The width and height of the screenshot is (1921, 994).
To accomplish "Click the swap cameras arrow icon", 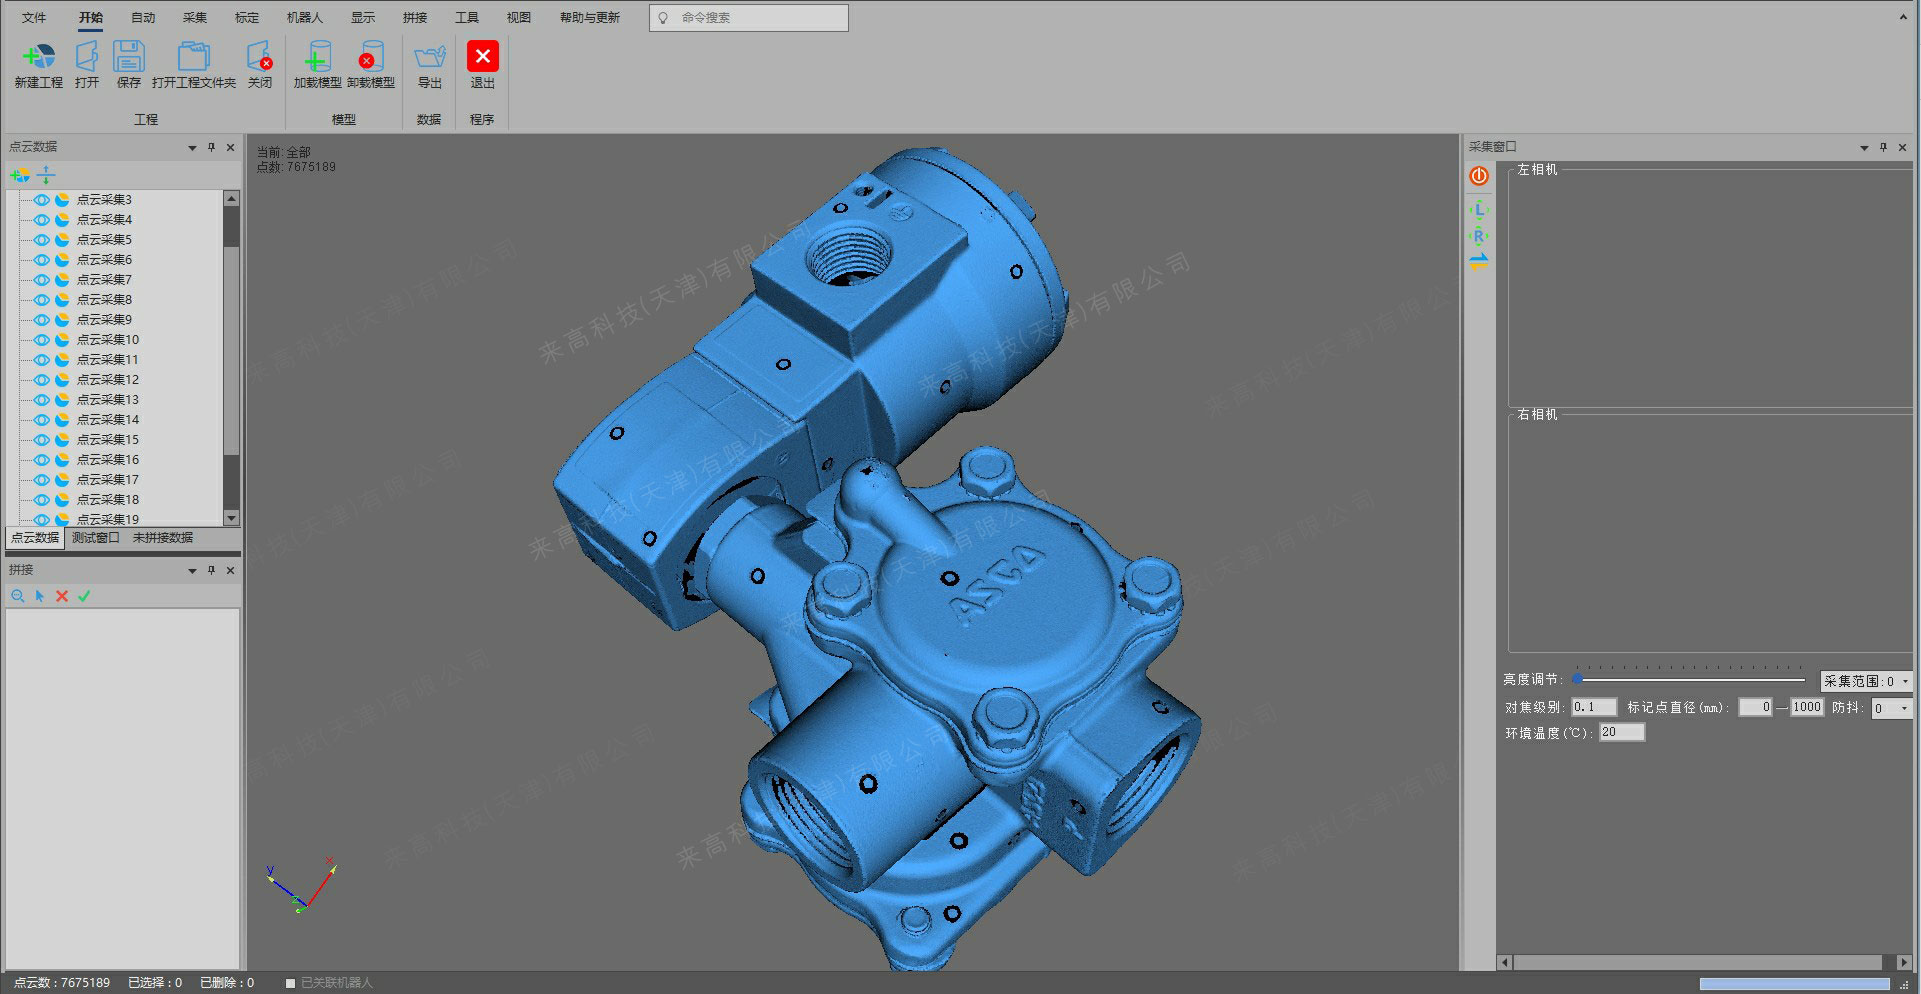I will [x=1479, y=262].
